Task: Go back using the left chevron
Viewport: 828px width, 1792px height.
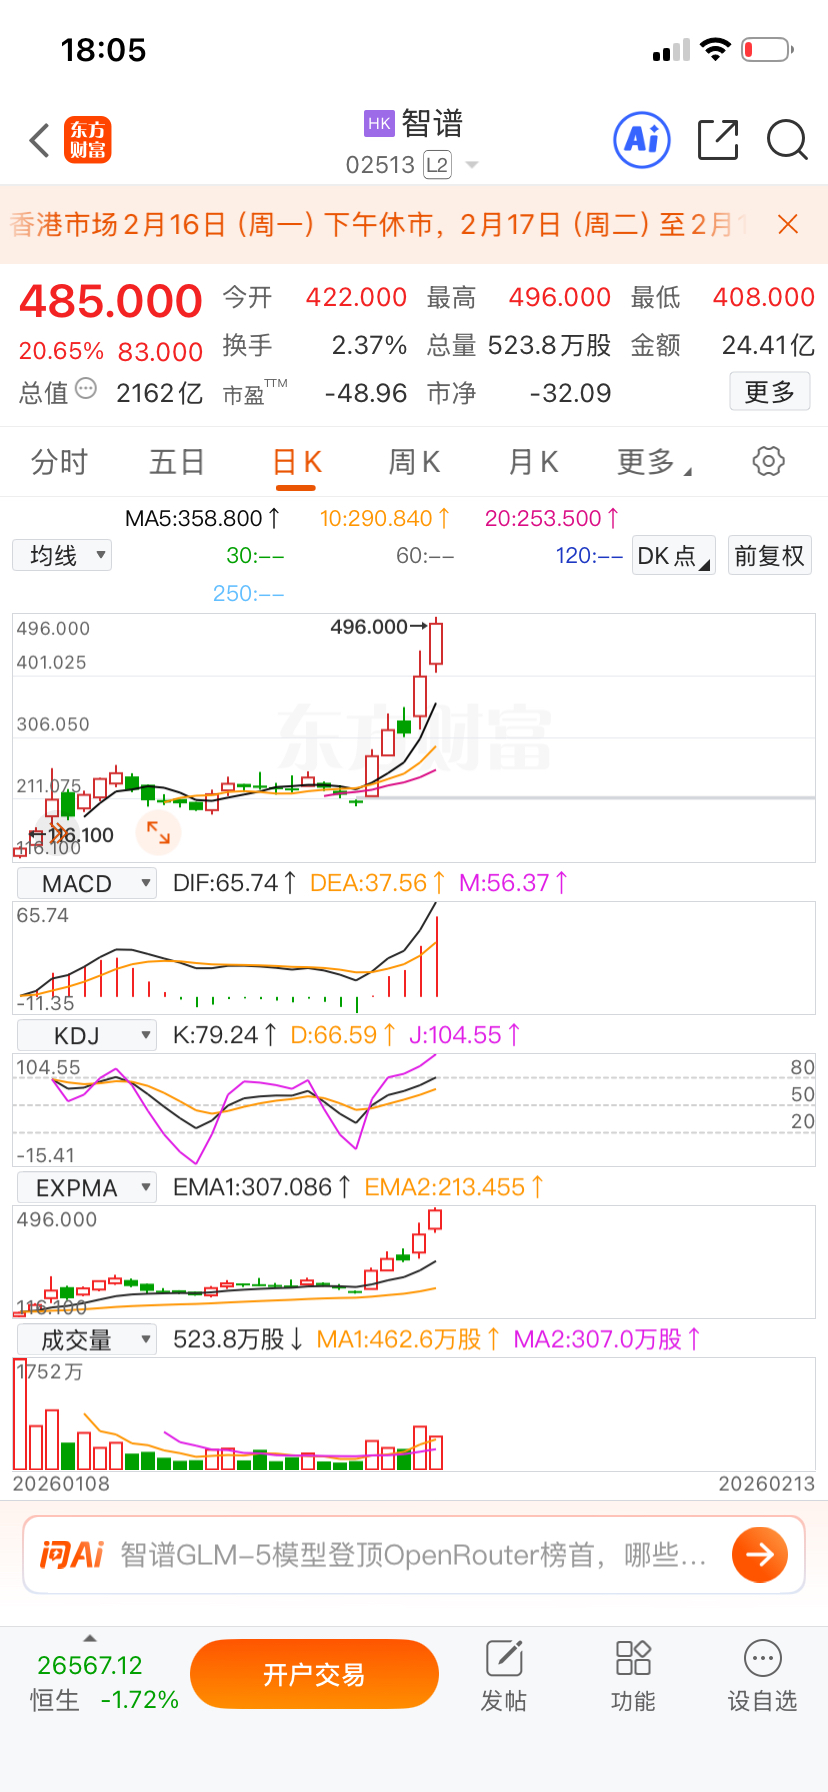Action: coord(40,140)
